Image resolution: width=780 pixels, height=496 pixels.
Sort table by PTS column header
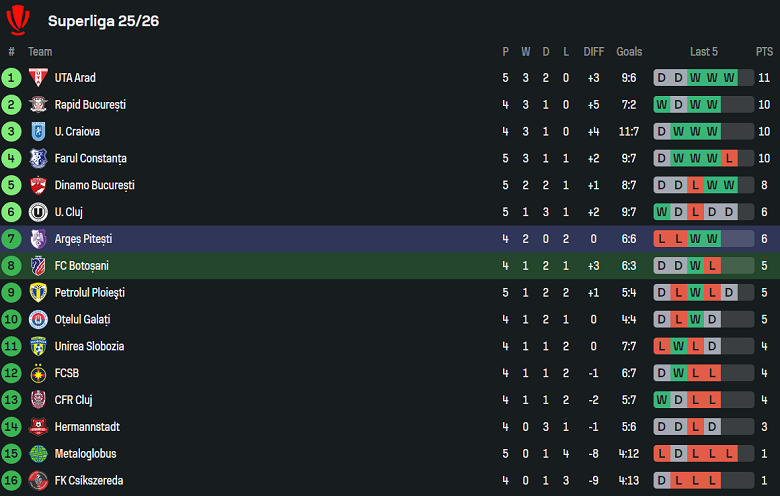tap(764, 52)
